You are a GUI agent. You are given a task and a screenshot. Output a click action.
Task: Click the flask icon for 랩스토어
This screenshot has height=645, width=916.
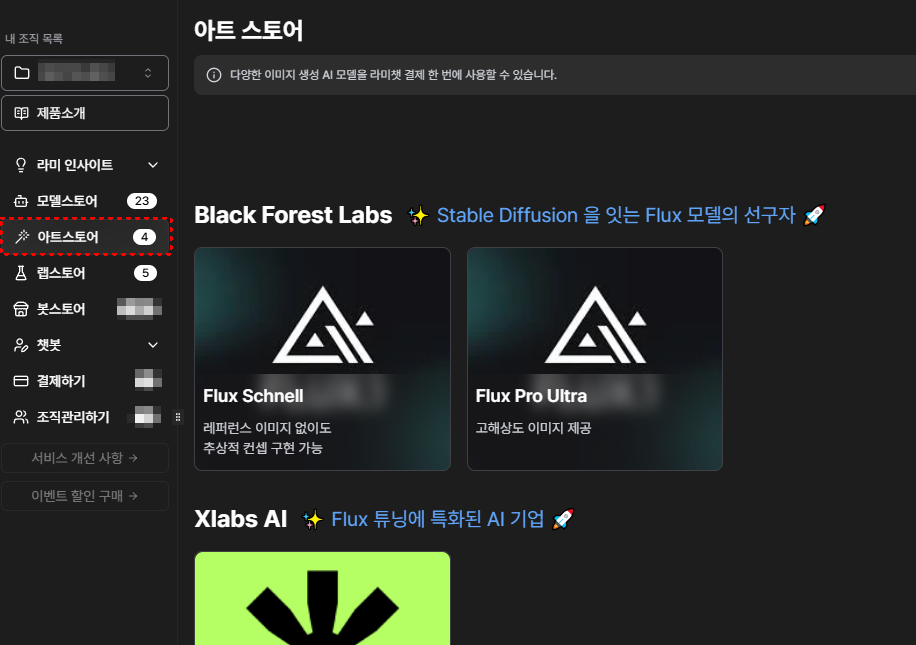[x=21, y=273]
